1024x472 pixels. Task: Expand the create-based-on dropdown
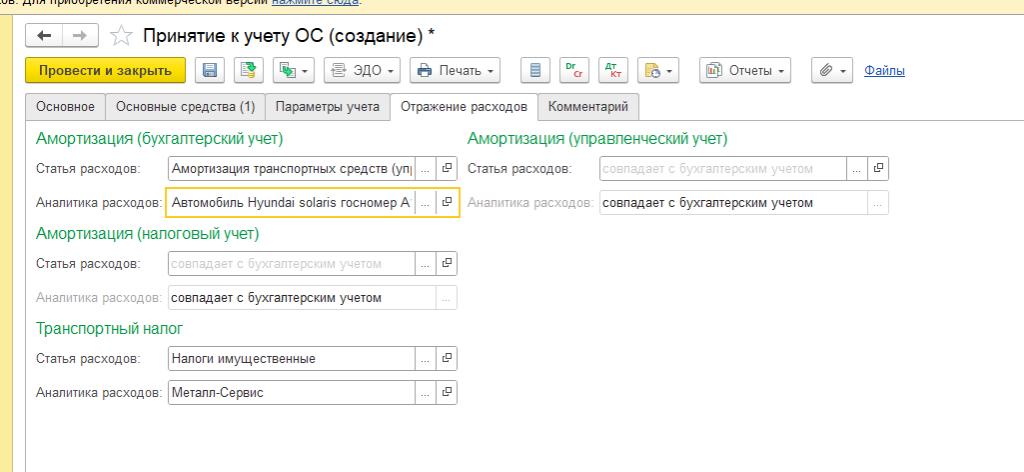coord(293,70)
